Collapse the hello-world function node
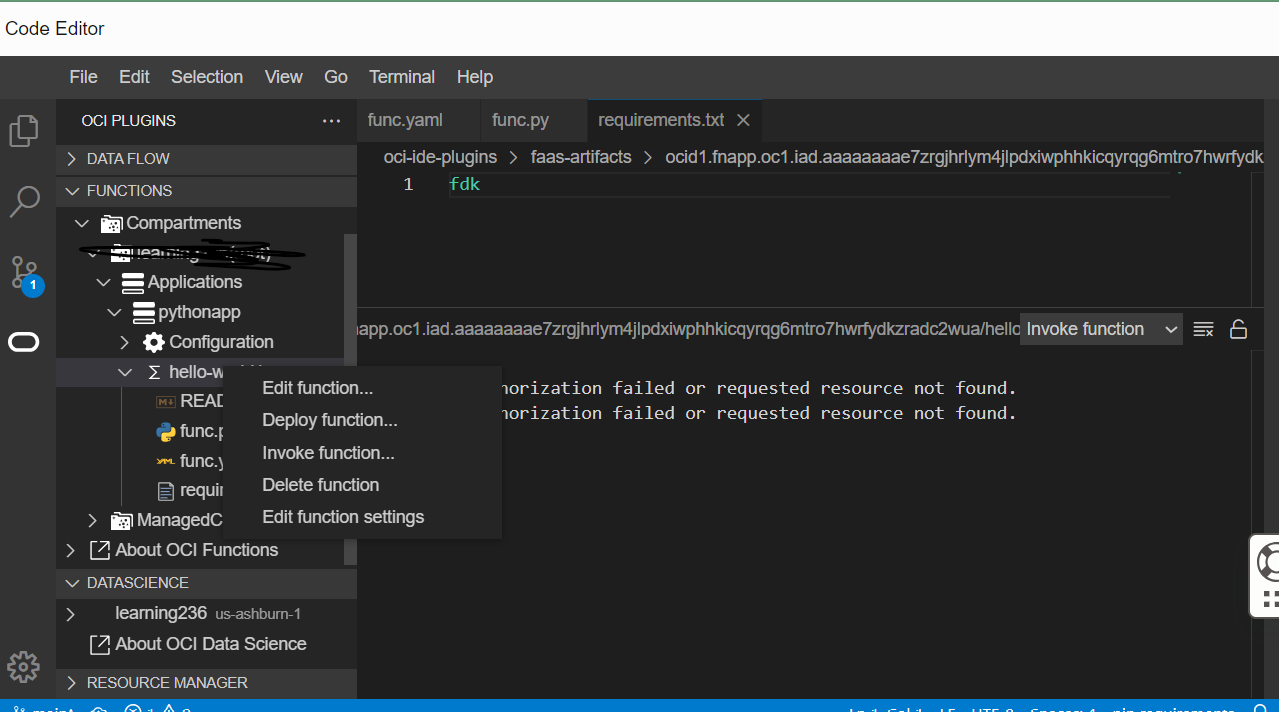 point(125,372)
